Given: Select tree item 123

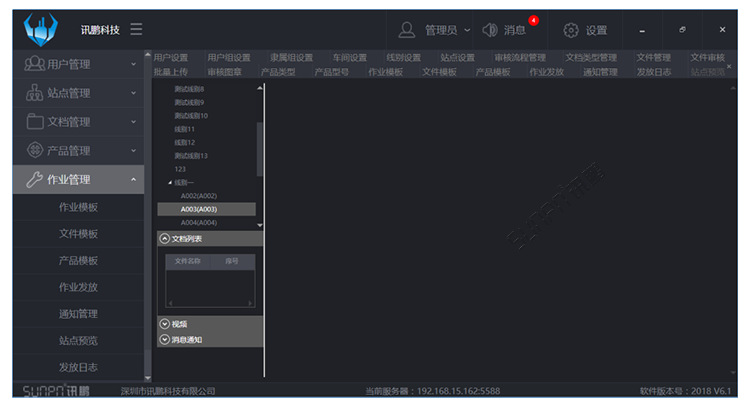Looking at the screenshot, I should tap(180, 169).
